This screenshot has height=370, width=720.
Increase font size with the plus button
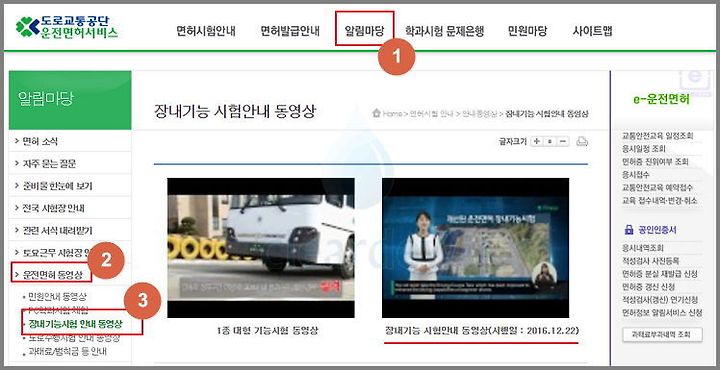point(536,141)
